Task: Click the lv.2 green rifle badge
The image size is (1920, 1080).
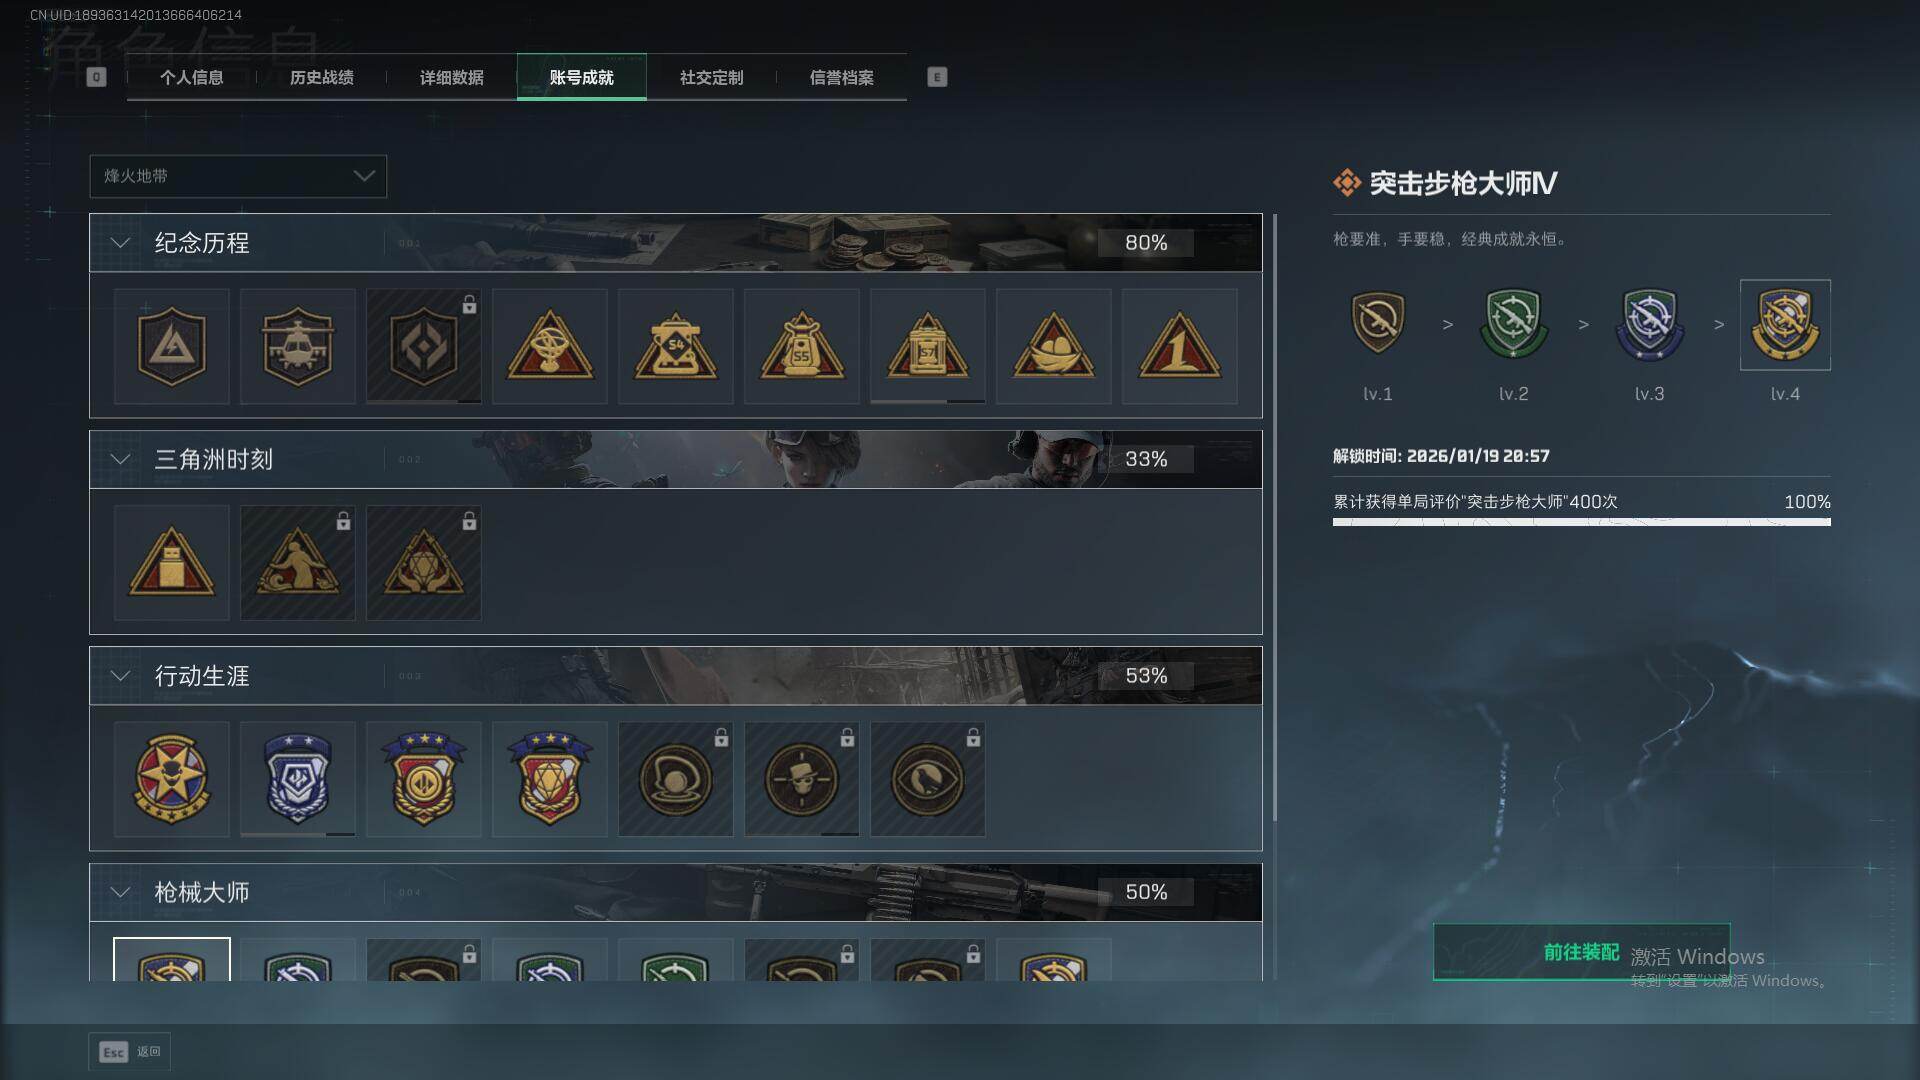Action: [1513, 324]
